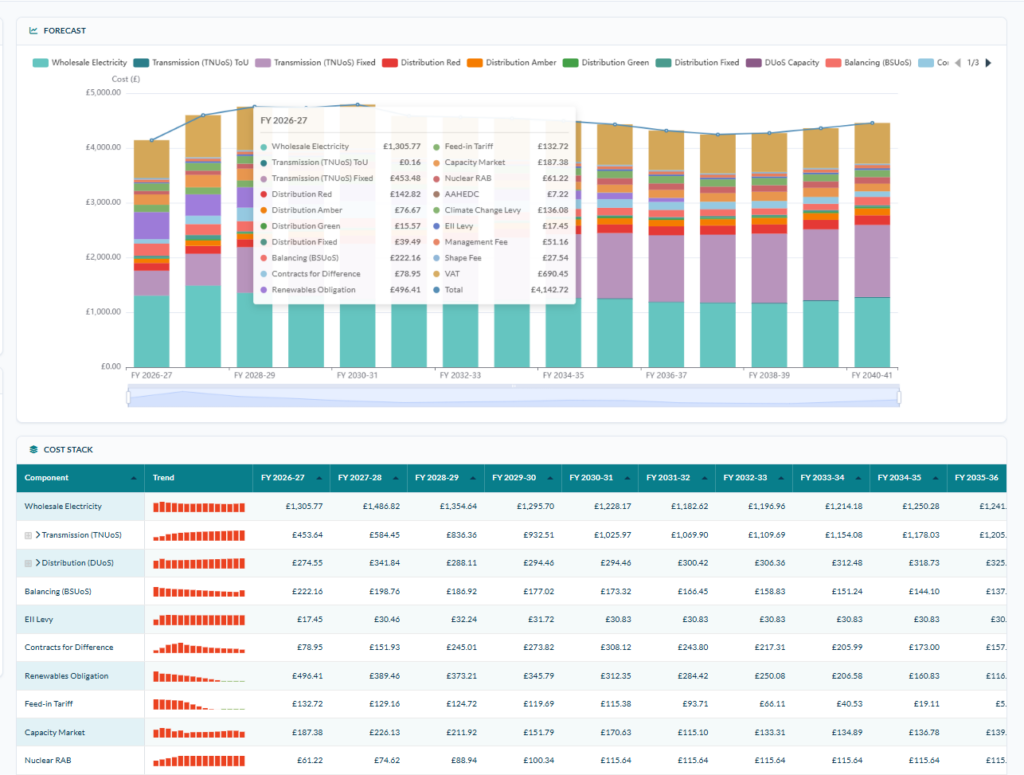Click the chart zoom range slider bar
Screen dimensions: 1024x775
[x=513, y=397]
